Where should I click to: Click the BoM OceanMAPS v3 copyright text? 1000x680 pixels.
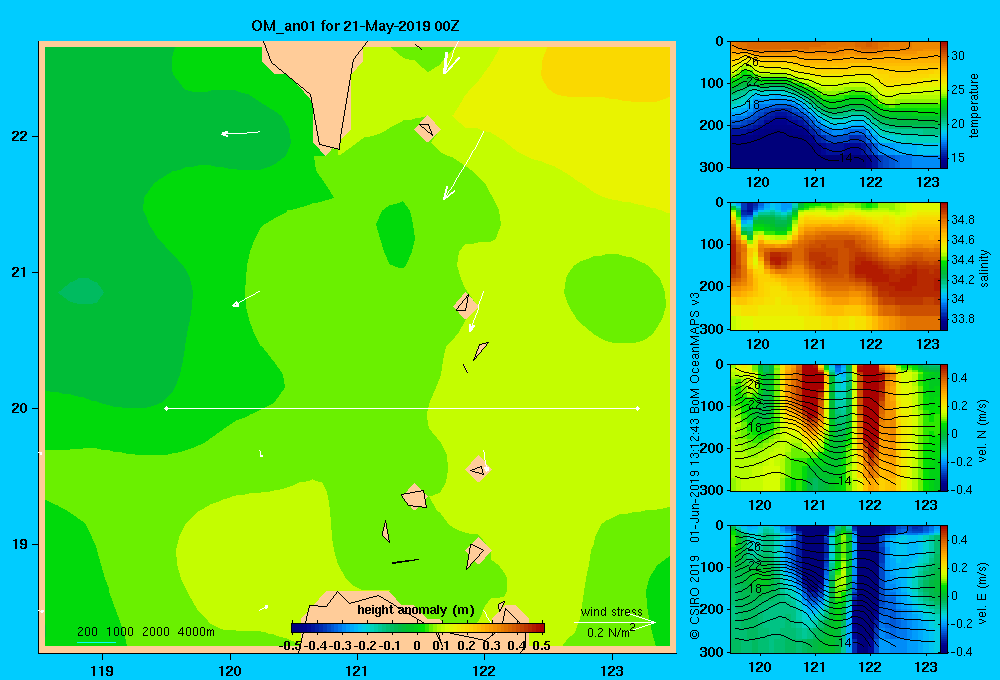click(x=695, y=465)
